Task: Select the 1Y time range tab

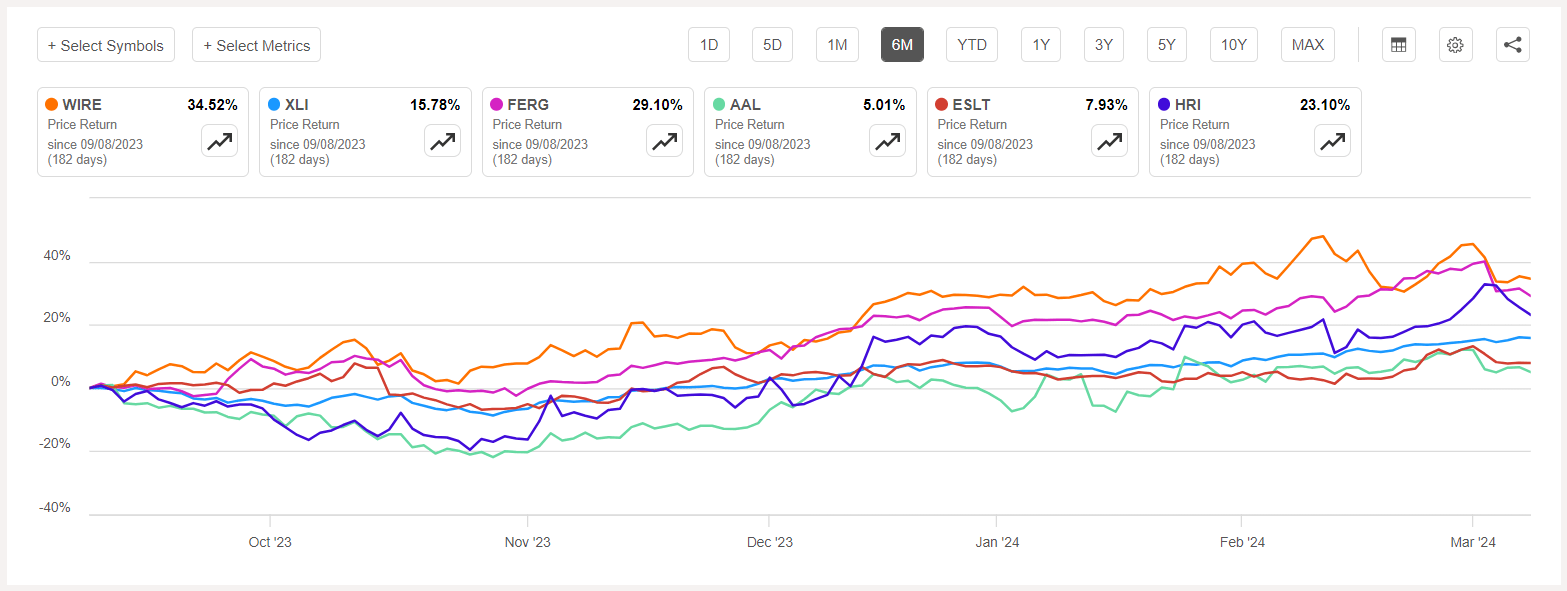Action: tap(1040, 44)
